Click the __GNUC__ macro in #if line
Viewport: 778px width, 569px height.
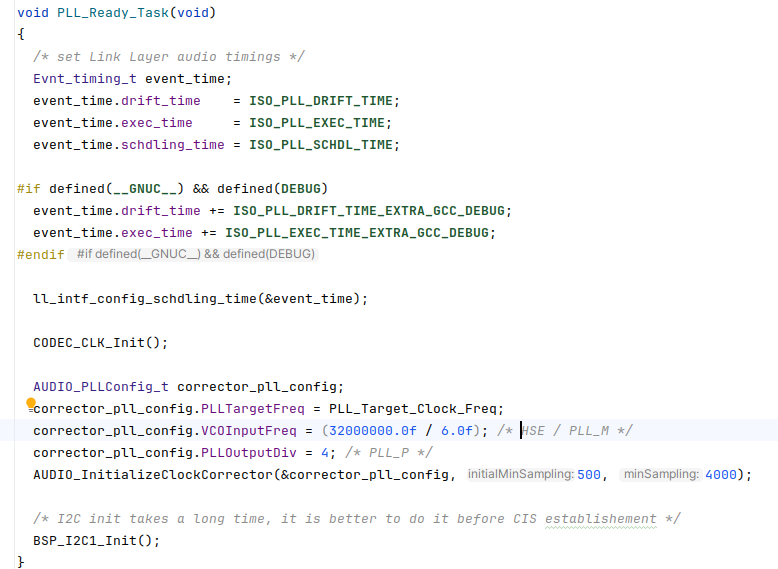point(144,189)
